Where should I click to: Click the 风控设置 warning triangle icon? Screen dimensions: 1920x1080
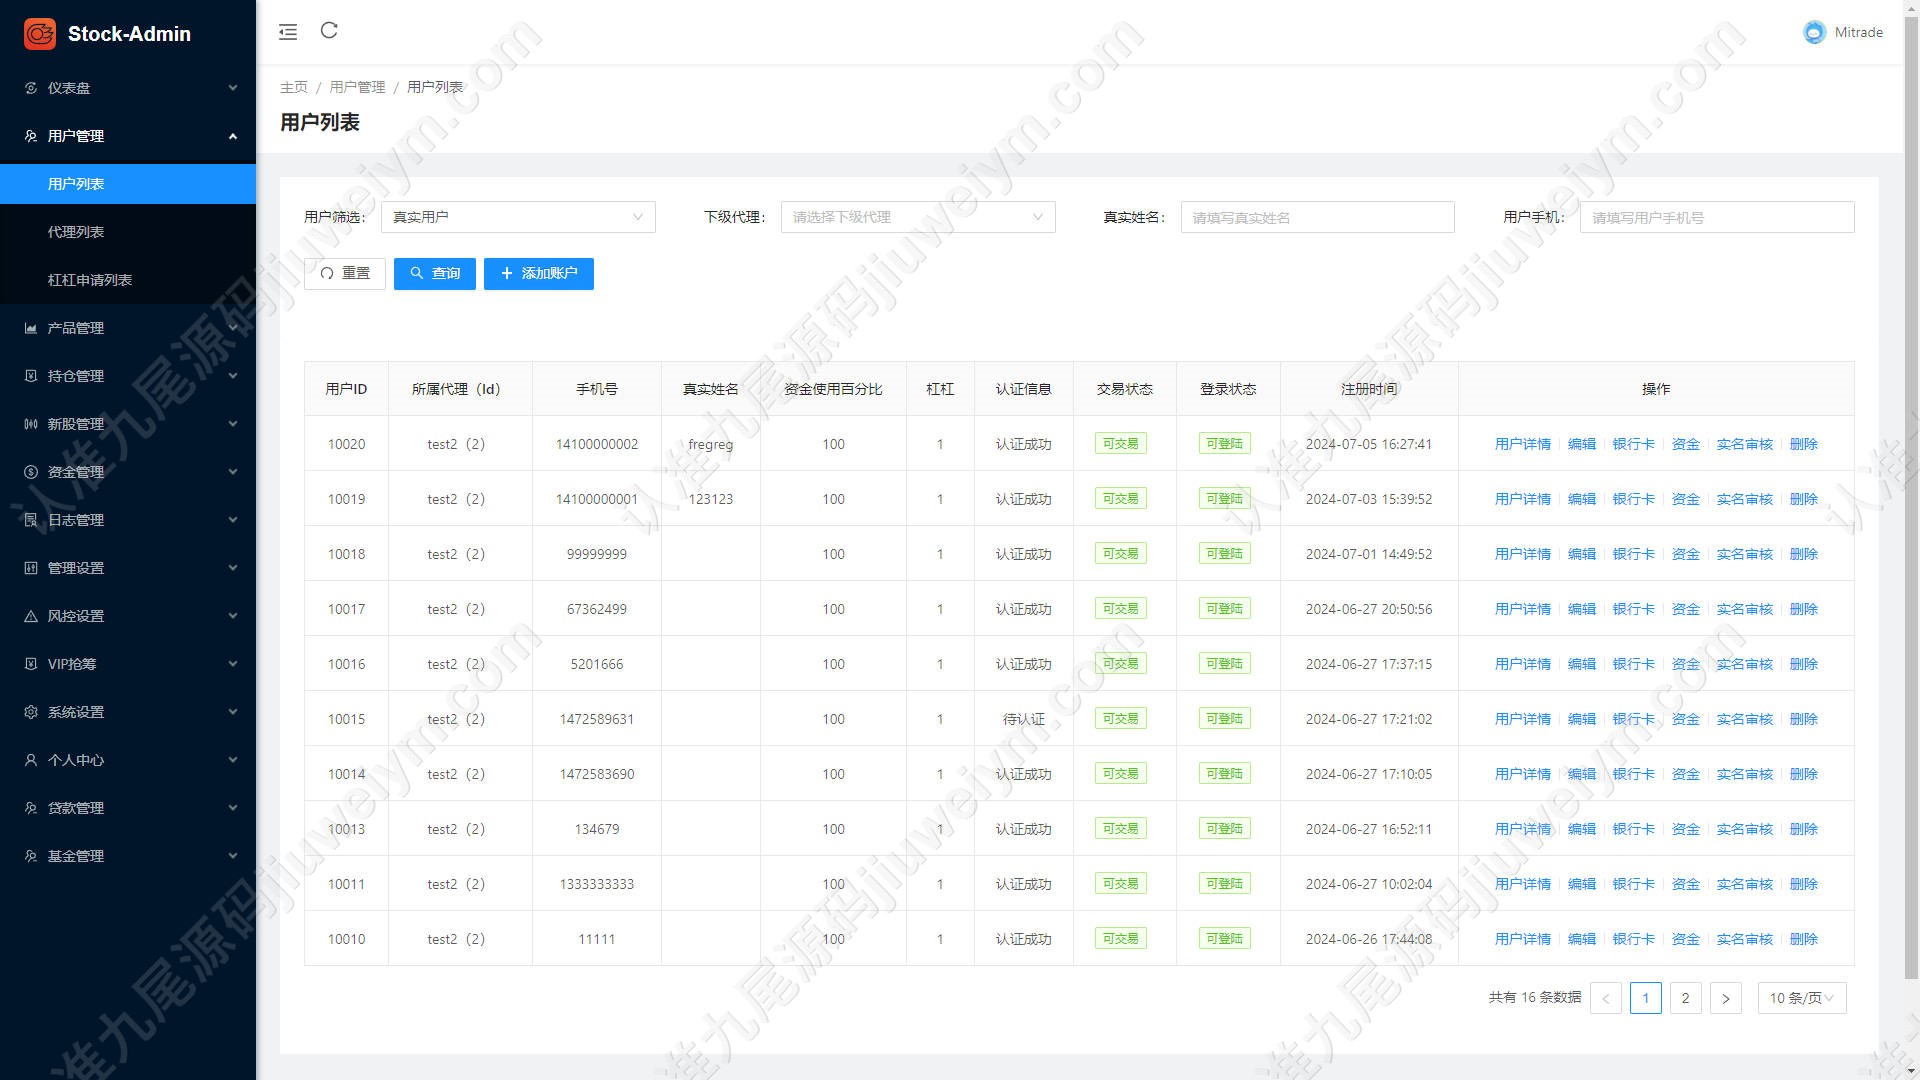(31, 616)
